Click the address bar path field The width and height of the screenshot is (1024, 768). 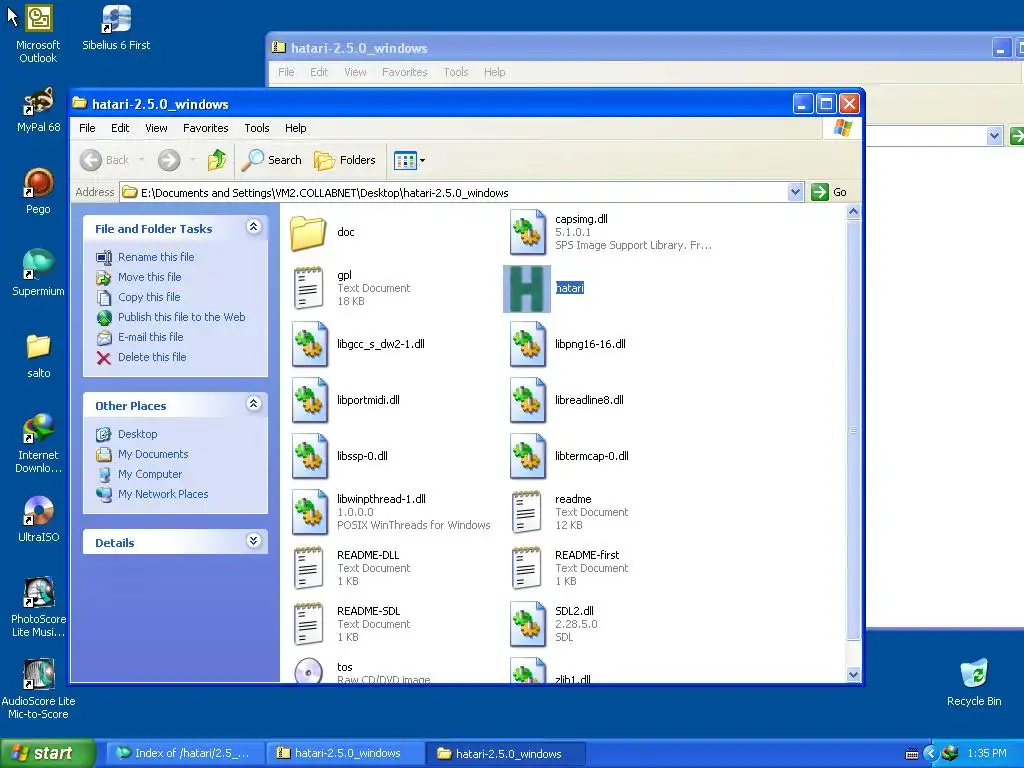tap(454, 193)
